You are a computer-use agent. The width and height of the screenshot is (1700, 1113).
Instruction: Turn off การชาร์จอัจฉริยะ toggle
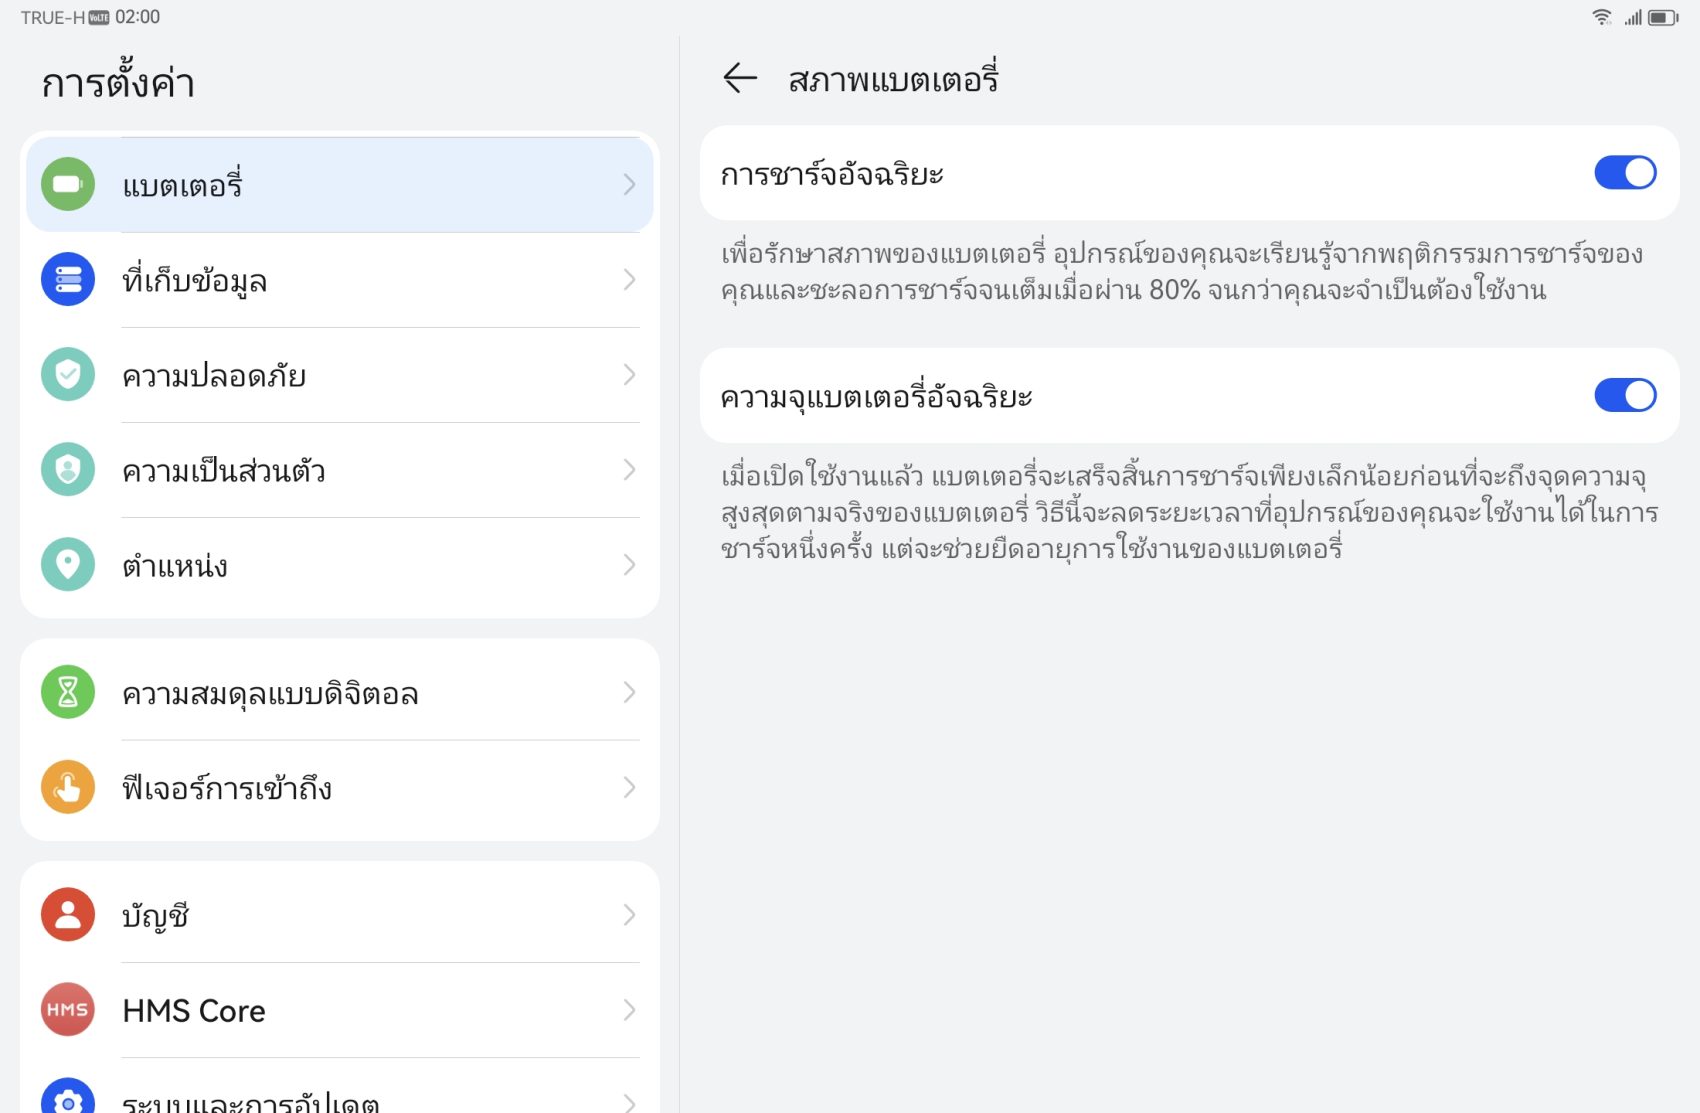tap(1625, 173)
